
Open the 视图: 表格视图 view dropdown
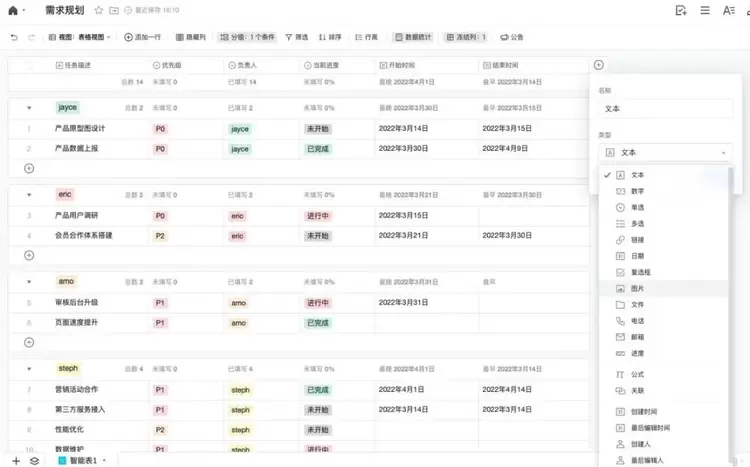click(x=79, y=37)
